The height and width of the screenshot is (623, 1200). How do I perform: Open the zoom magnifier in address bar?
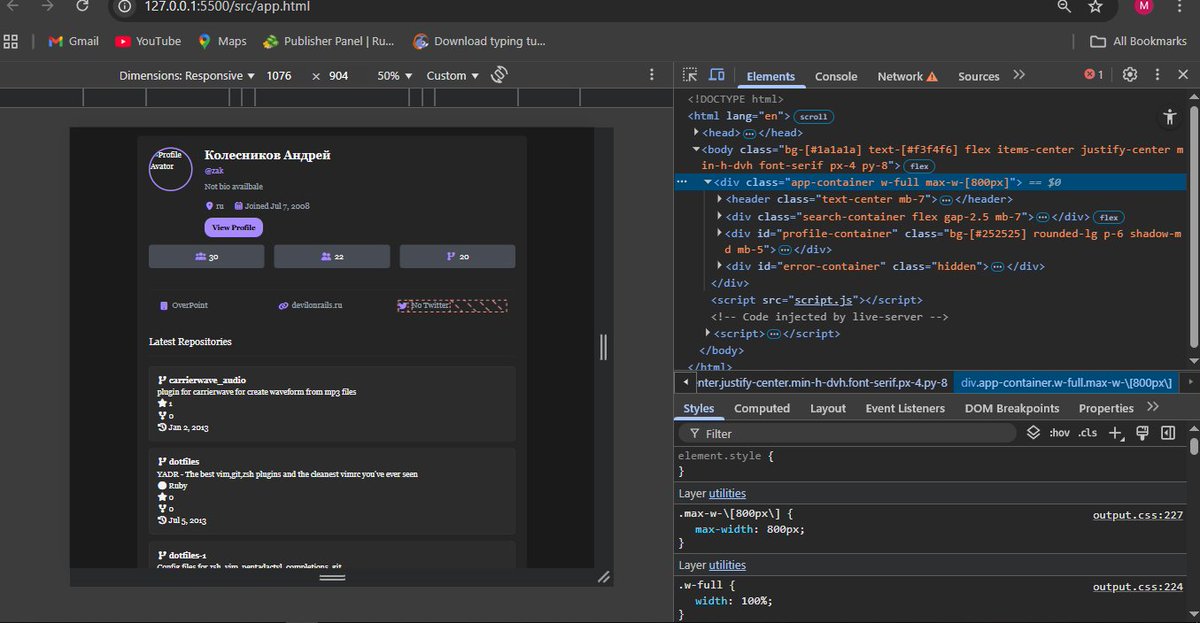coord(1064,7)
